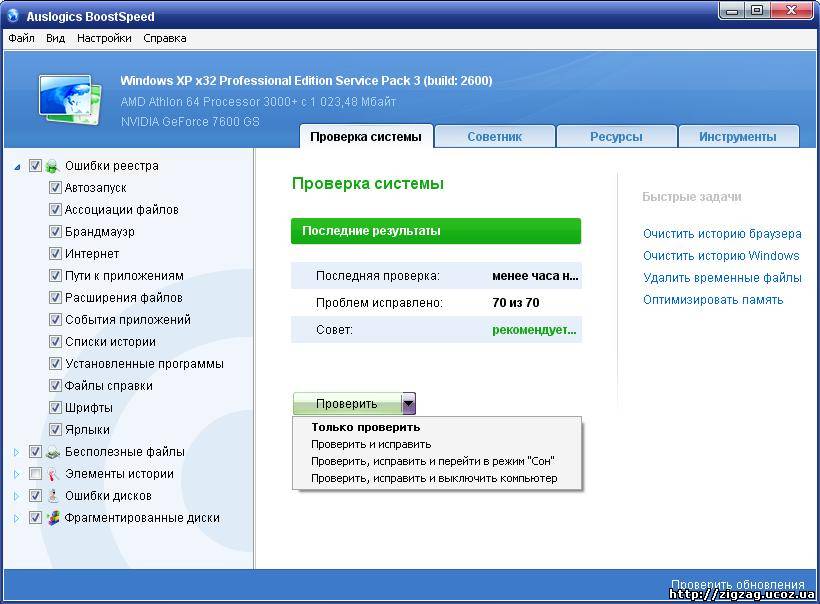Click the junk files disk icon
Viewport: 820px width, 604px height.
(53, 452)
